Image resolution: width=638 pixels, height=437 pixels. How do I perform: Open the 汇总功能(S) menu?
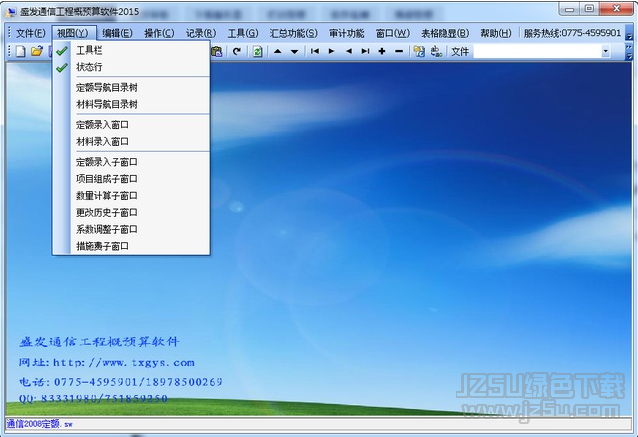click(294, 33)
